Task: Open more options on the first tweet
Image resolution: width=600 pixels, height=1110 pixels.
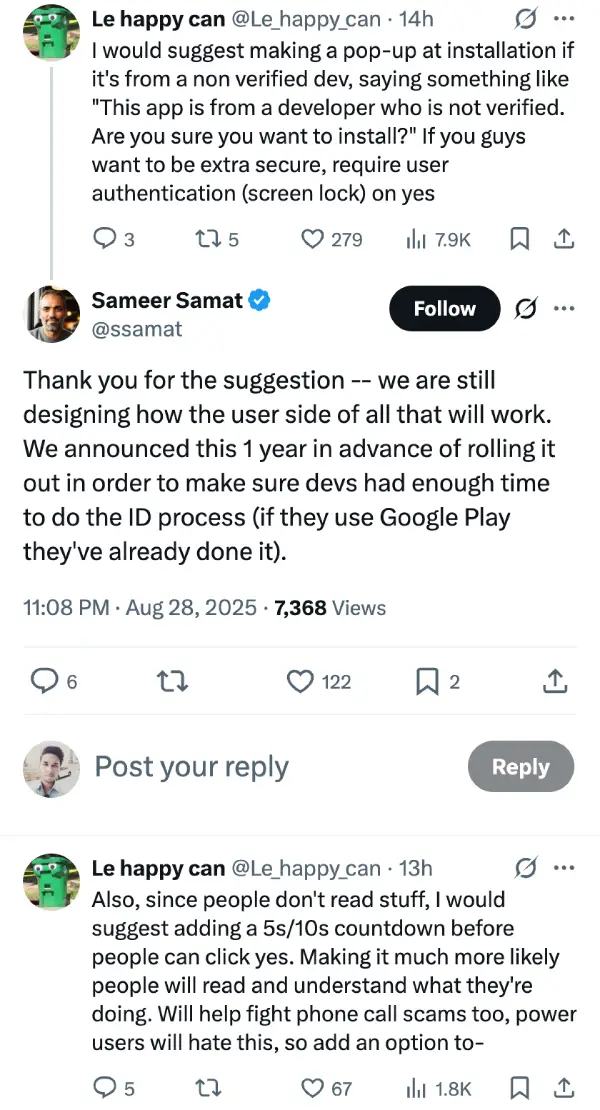Action: pos(563,19)
